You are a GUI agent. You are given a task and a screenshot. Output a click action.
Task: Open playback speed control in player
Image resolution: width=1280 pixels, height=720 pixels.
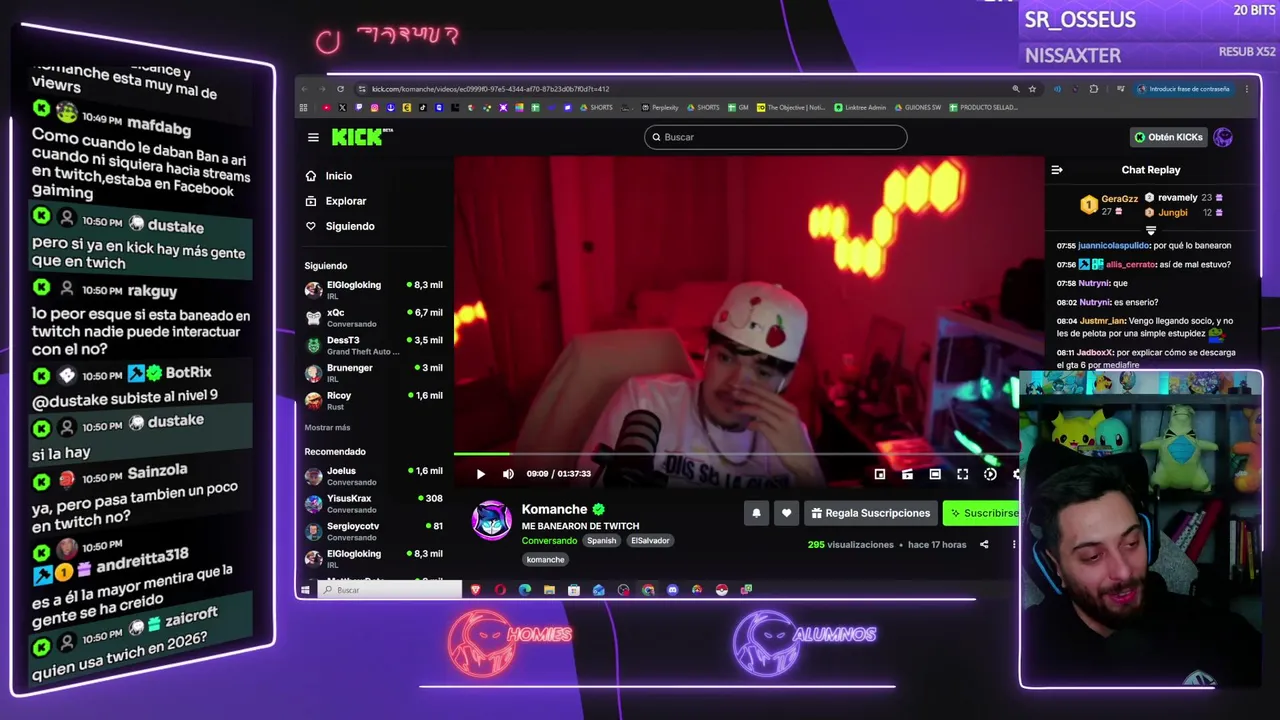[990, 474]
